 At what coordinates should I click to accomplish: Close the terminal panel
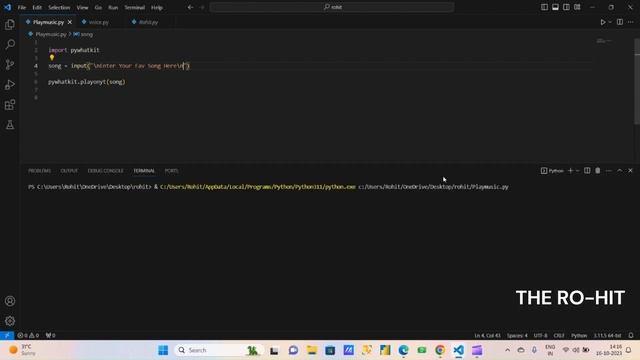coord(630,171)
